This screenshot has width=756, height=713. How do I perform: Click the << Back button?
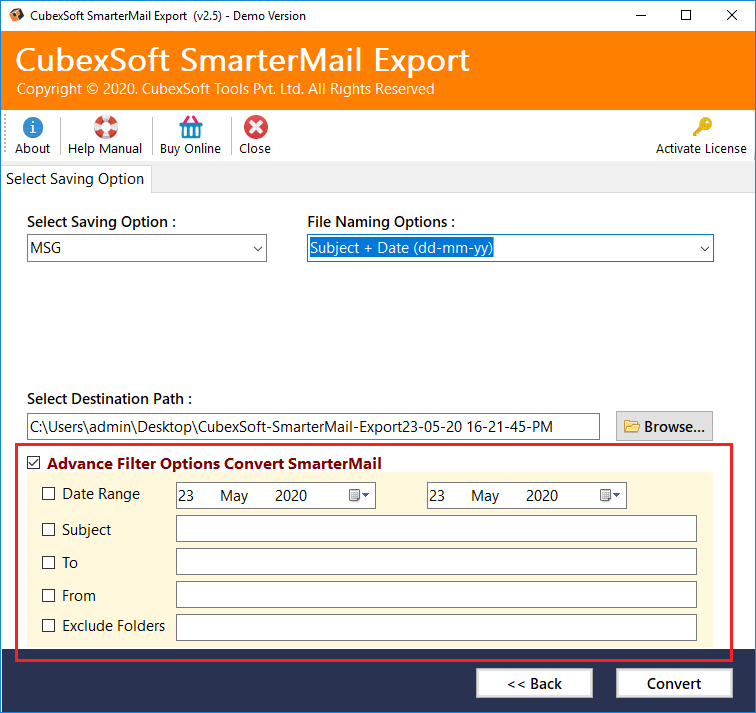(534, 683)
